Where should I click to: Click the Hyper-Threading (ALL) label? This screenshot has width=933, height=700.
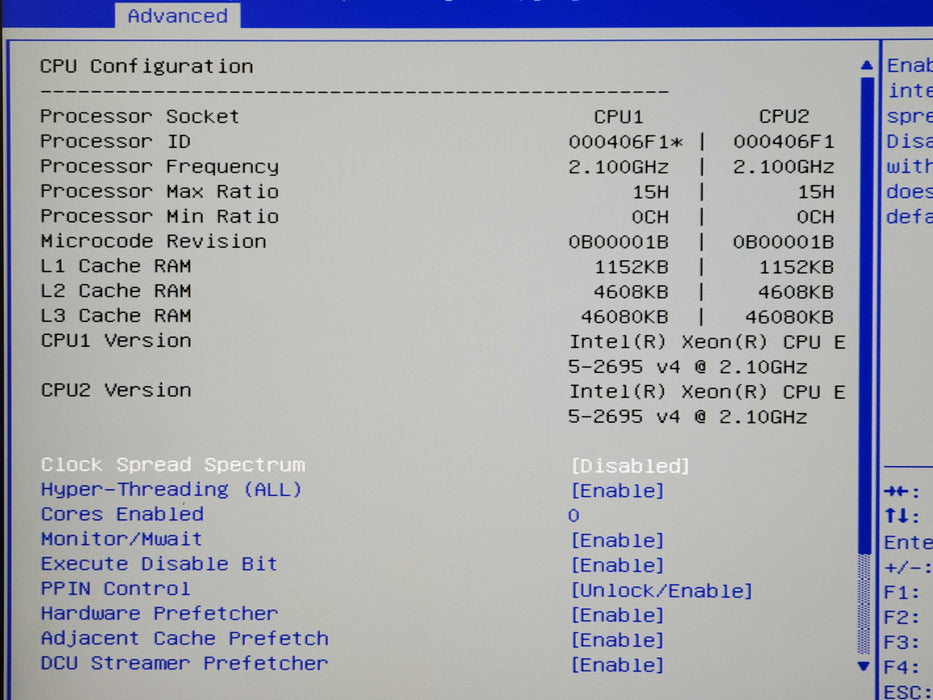171,489
